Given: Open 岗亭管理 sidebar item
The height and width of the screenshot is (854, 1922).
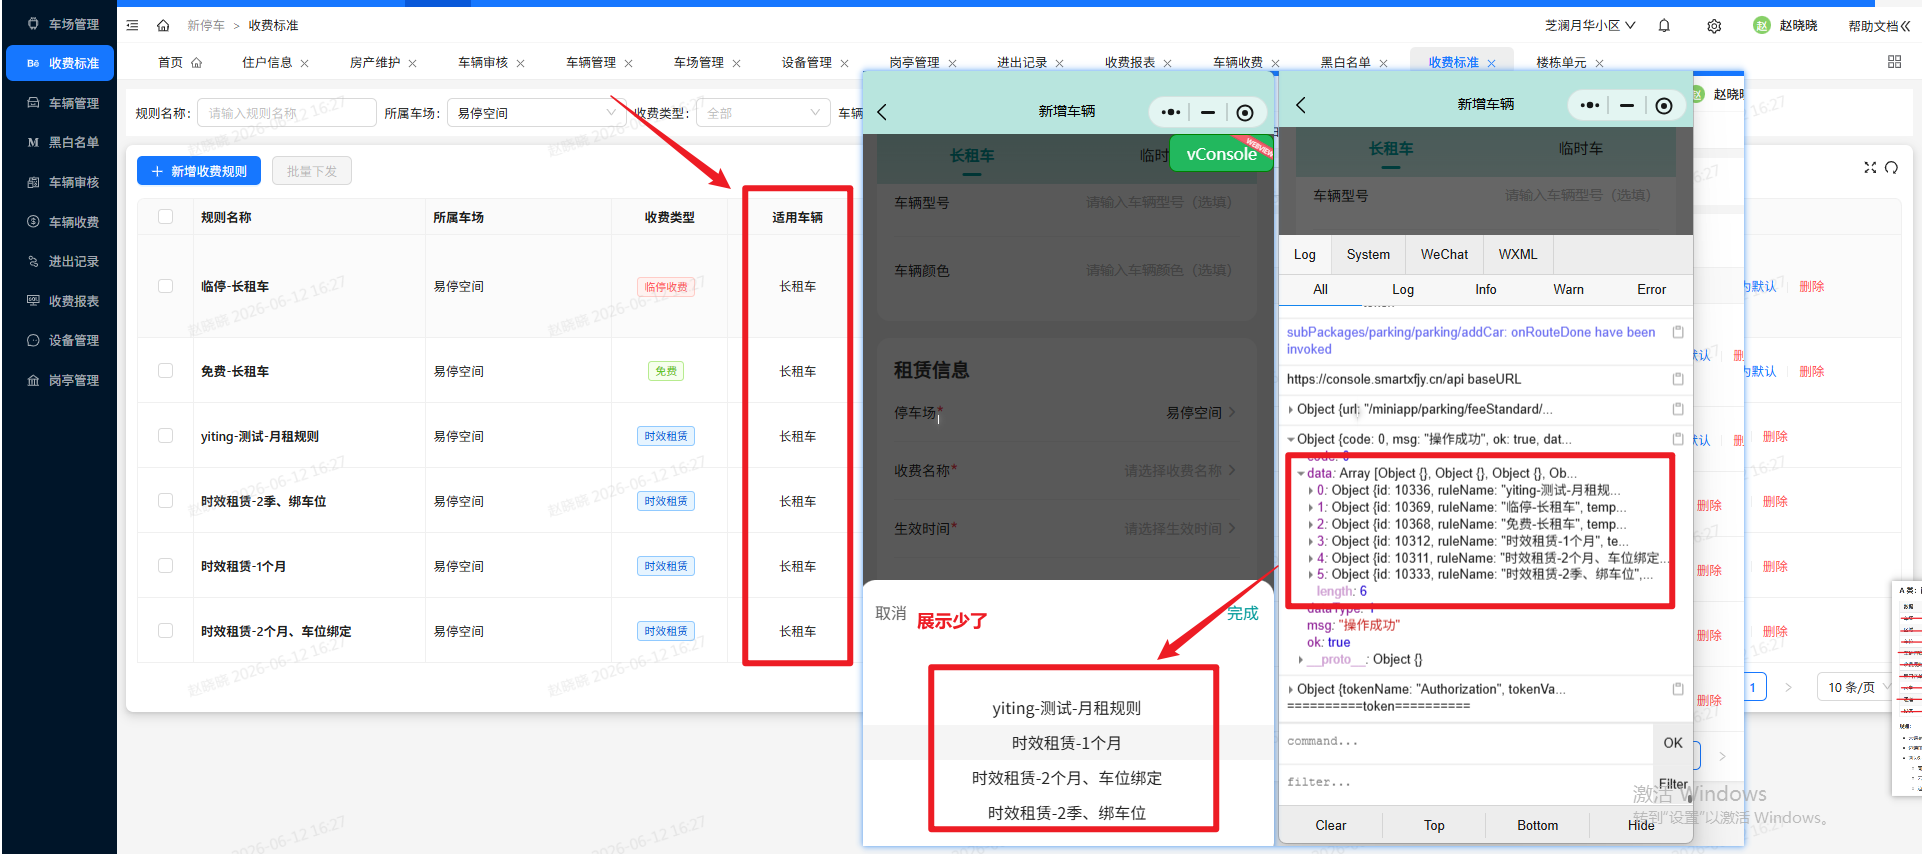Looking at the screenshot, I should coord(62,380).
